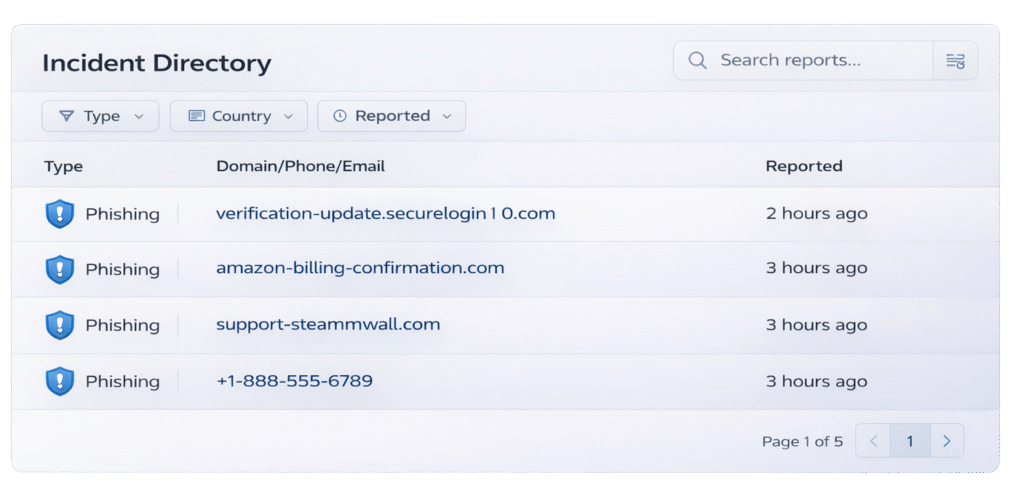Click shield icon for support-steammwall row

[60, 325]
